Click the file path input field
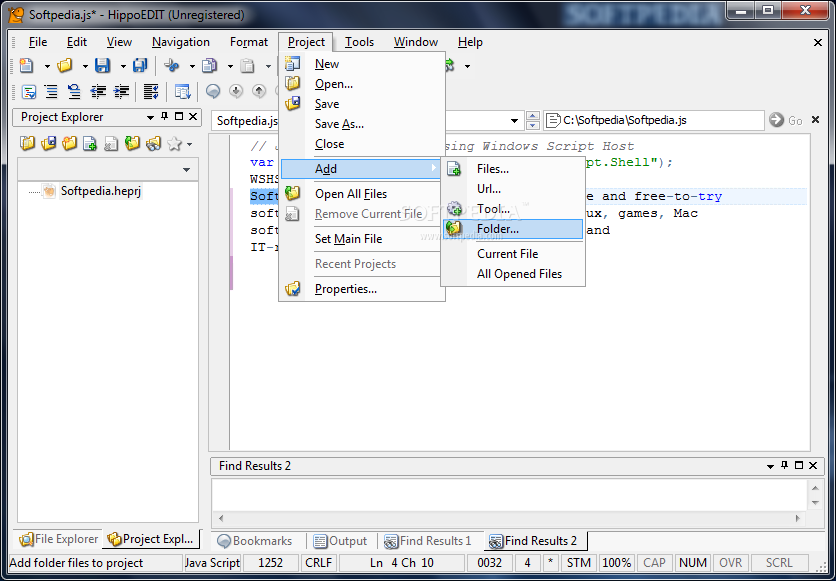 655,120
